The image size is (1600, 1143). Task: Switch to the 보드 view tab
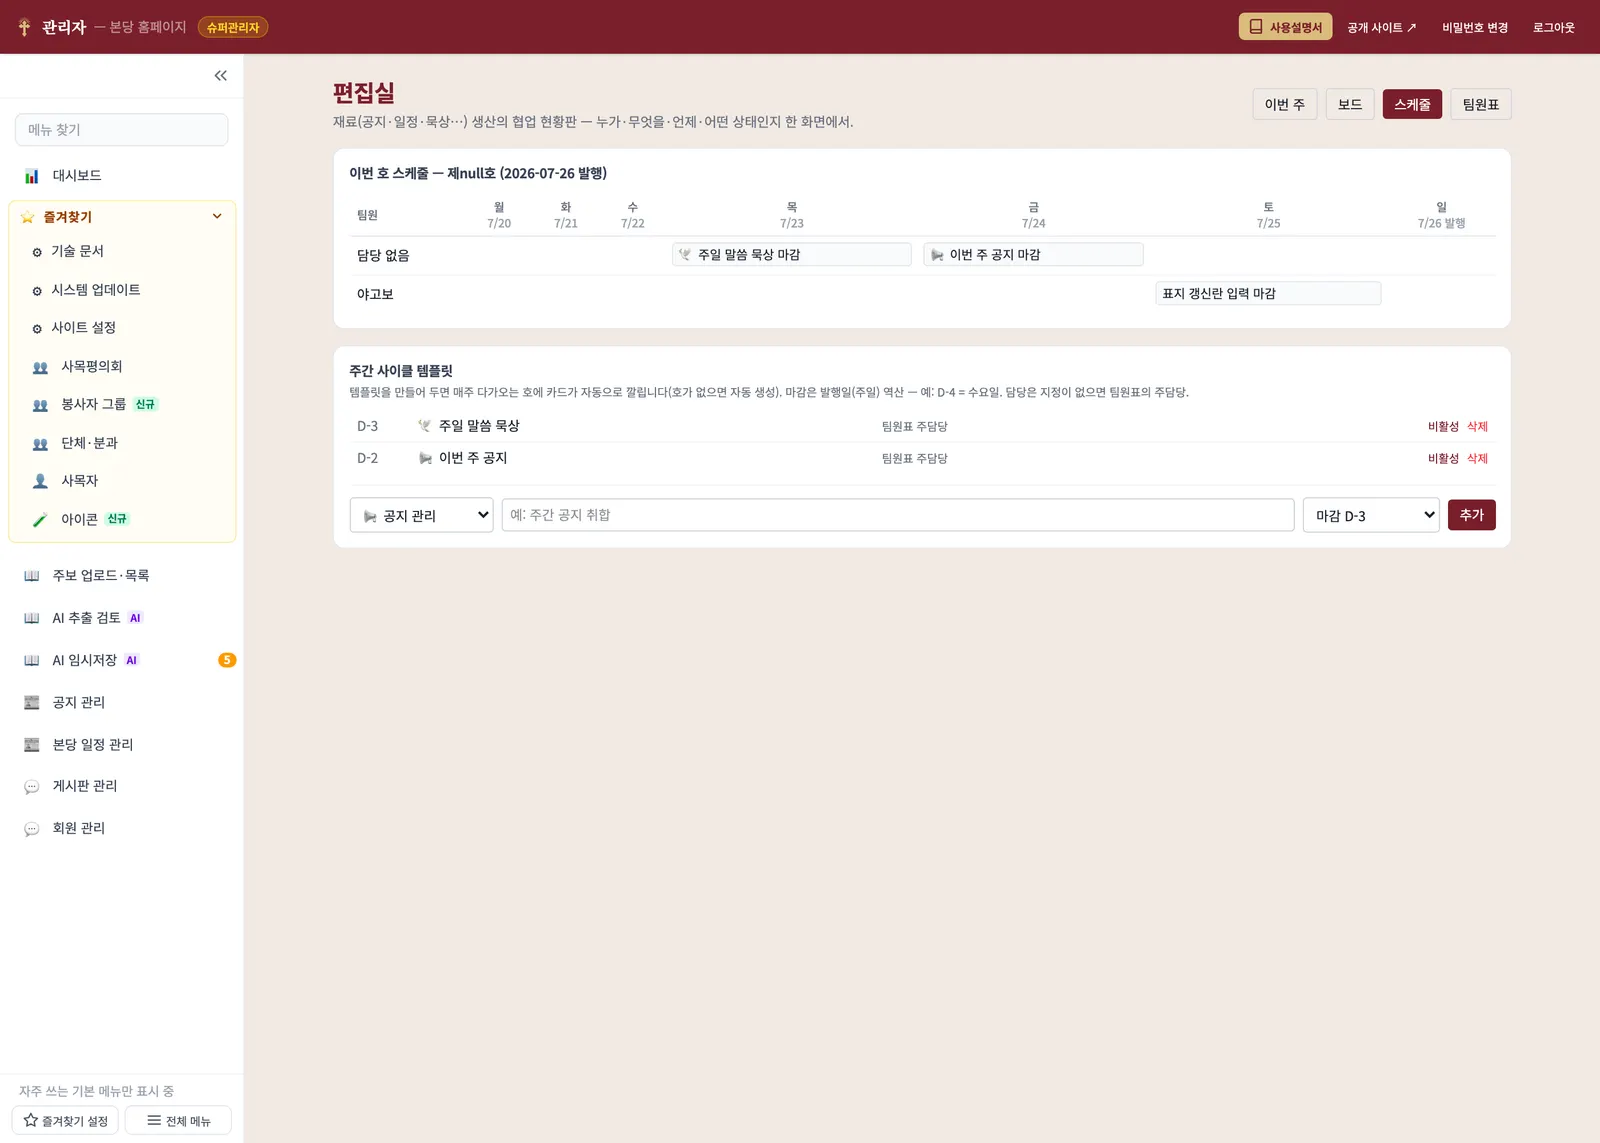click(1350, 104)
